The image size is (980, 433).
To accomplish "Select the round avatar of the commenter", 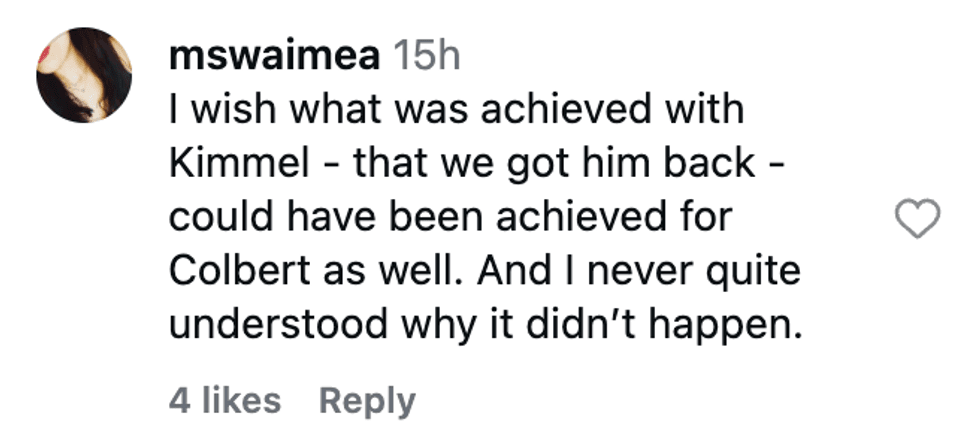I will [84, 74].
